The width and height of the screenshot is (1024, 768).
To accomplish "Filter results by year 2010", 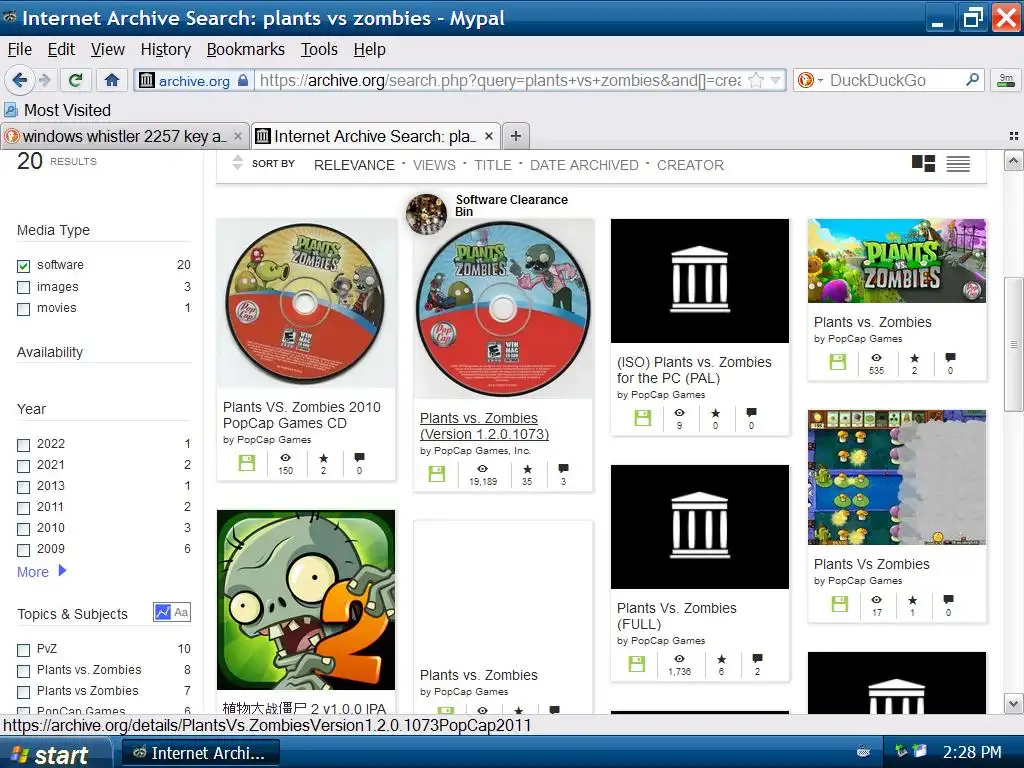I will [24, 528].
